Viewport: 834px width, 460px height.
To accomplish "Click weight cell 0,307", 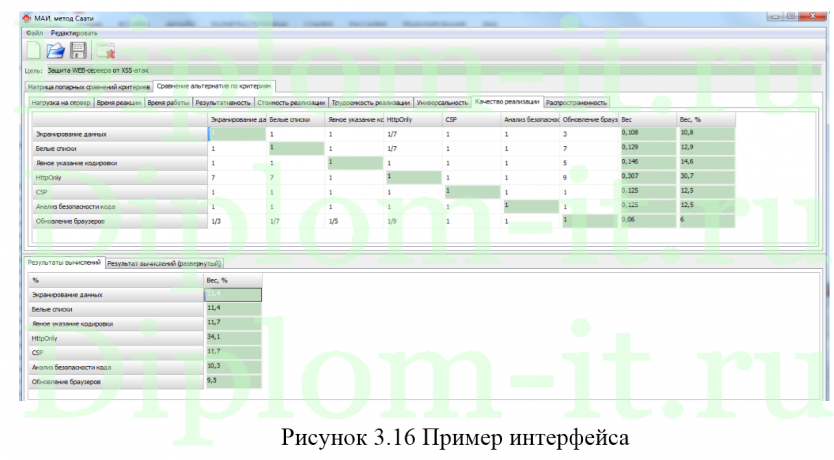I will point(647,177).
